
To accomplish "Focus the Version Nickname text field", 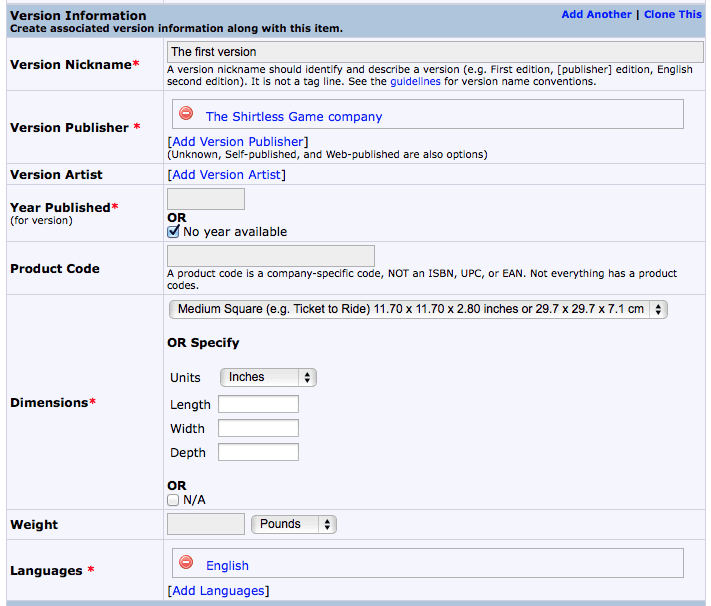I will coord(435,52).
